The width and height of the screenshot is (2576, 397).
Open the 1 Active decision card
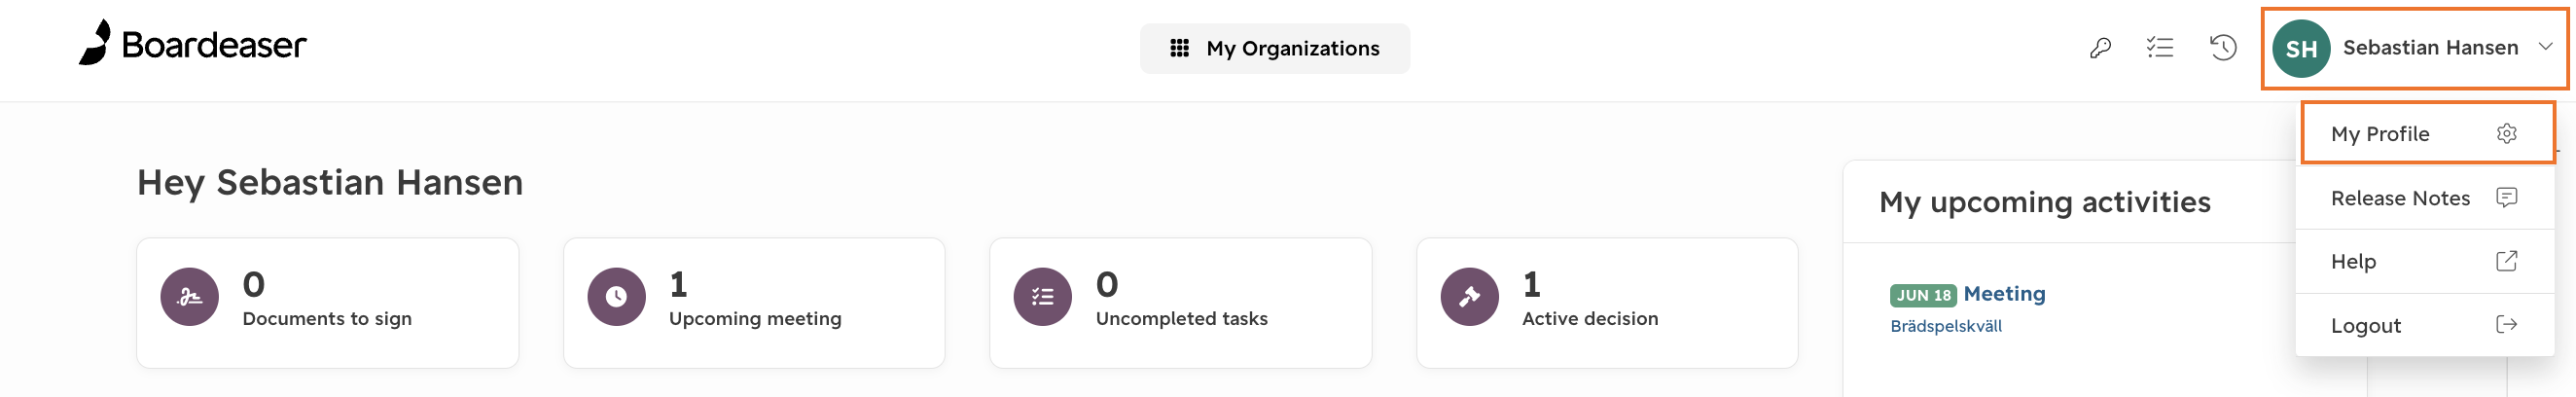(1607, 303)
